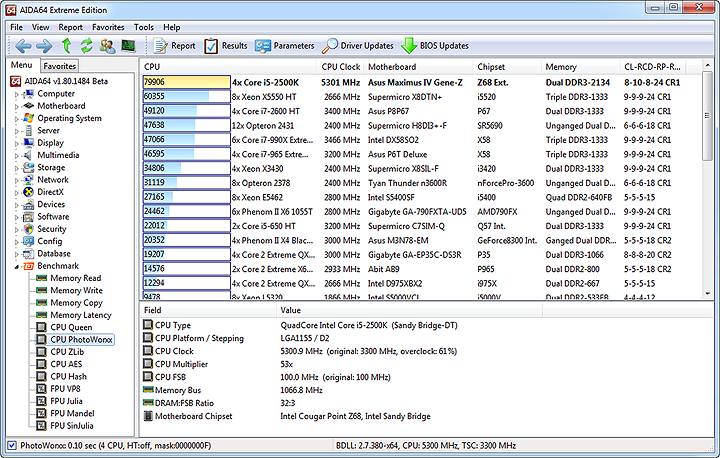Open the CPU Queen benchmark
The image size is (720, 458).
tap(71, 327)
